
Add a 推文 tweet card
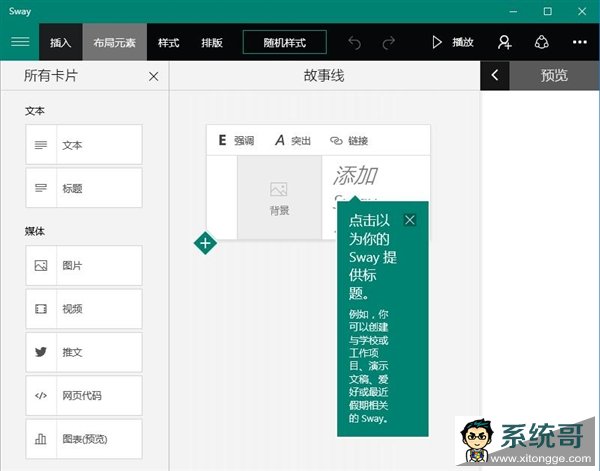[x=84, y=352]
